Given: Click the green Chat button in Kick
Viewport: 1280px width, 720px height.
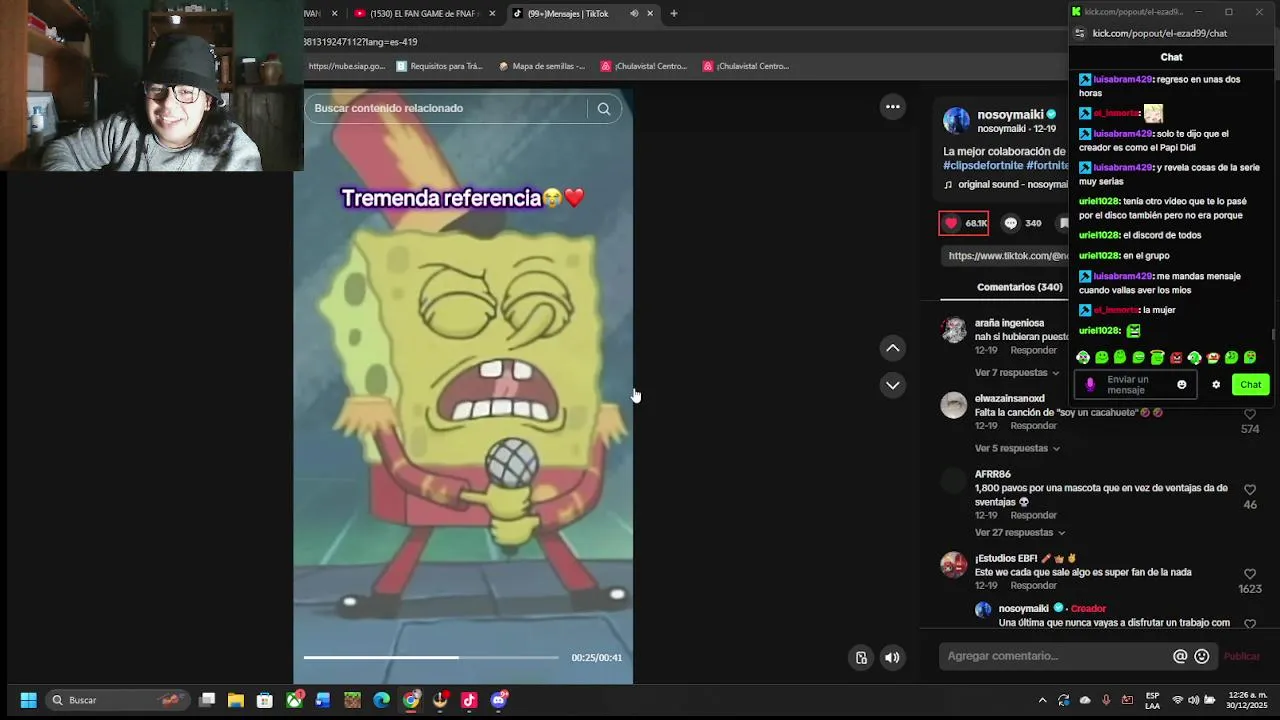Looking at the screenshot, I should 1250,385.
